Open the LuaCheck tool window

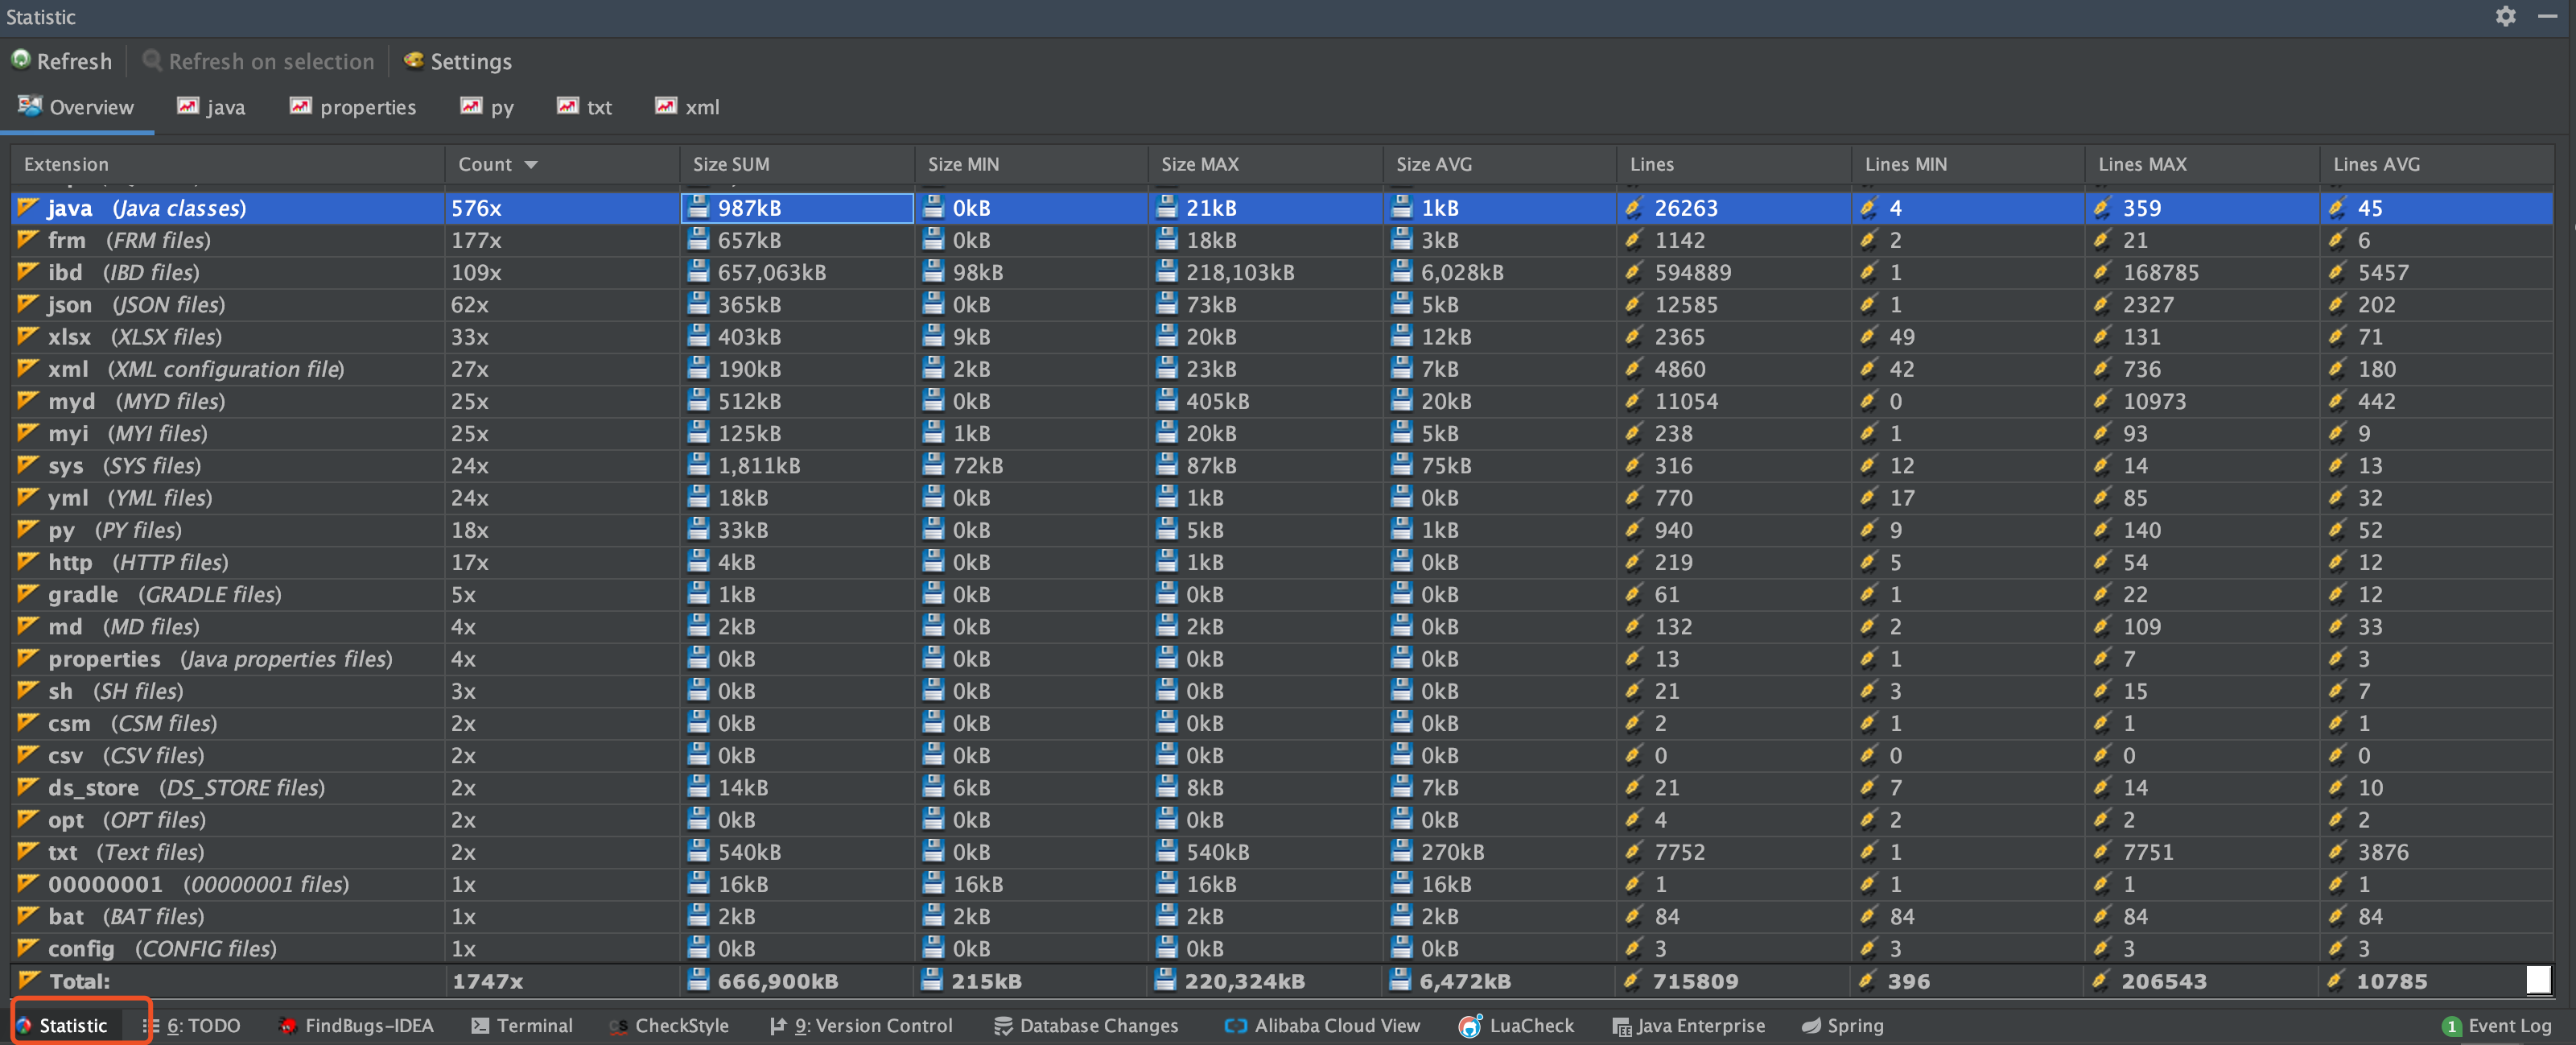1516,1025
